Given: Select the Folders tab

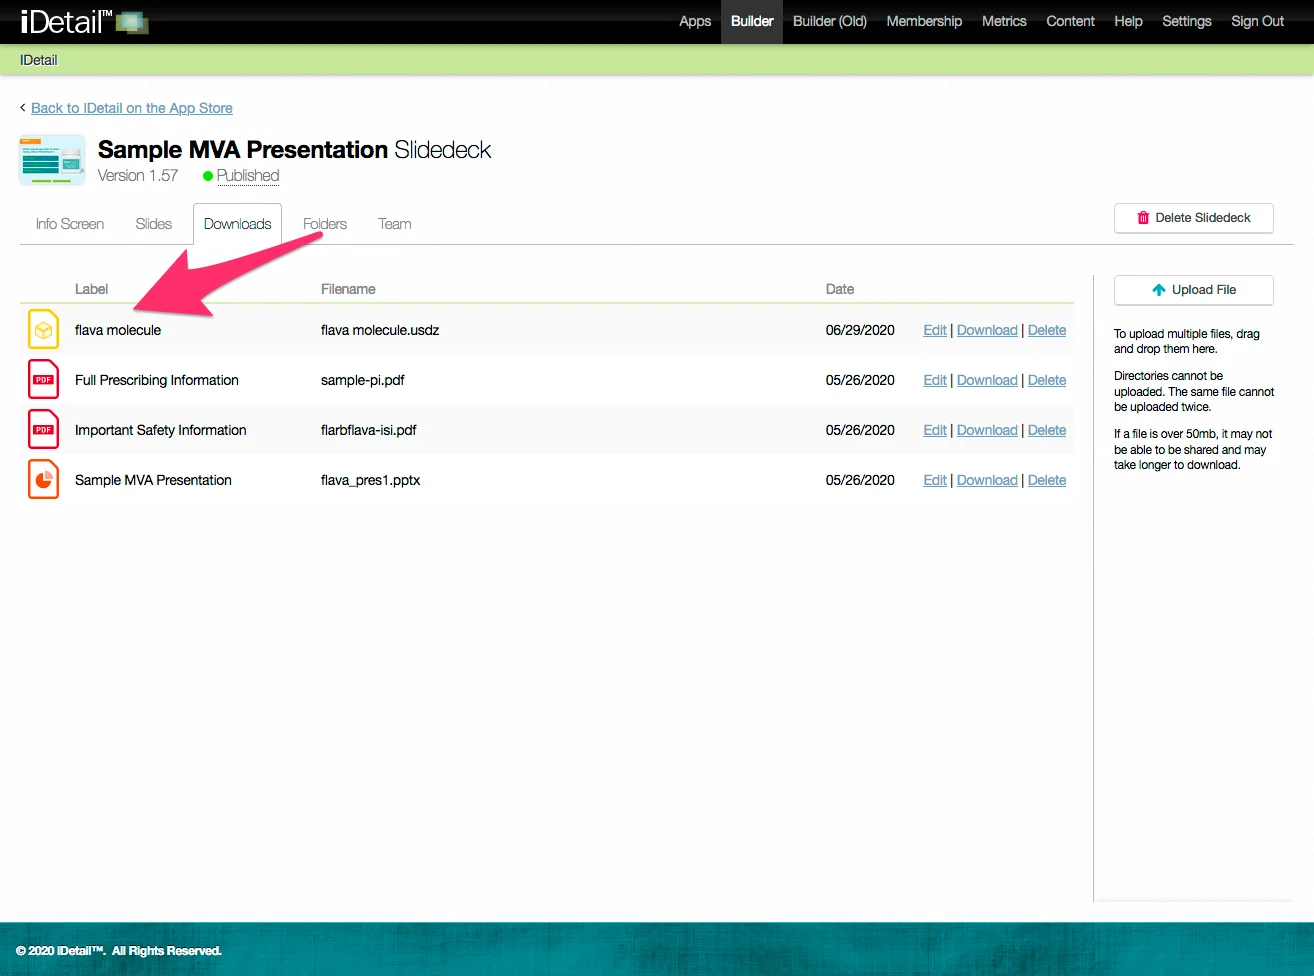Looking at the screenshot, I should point(325,224).
